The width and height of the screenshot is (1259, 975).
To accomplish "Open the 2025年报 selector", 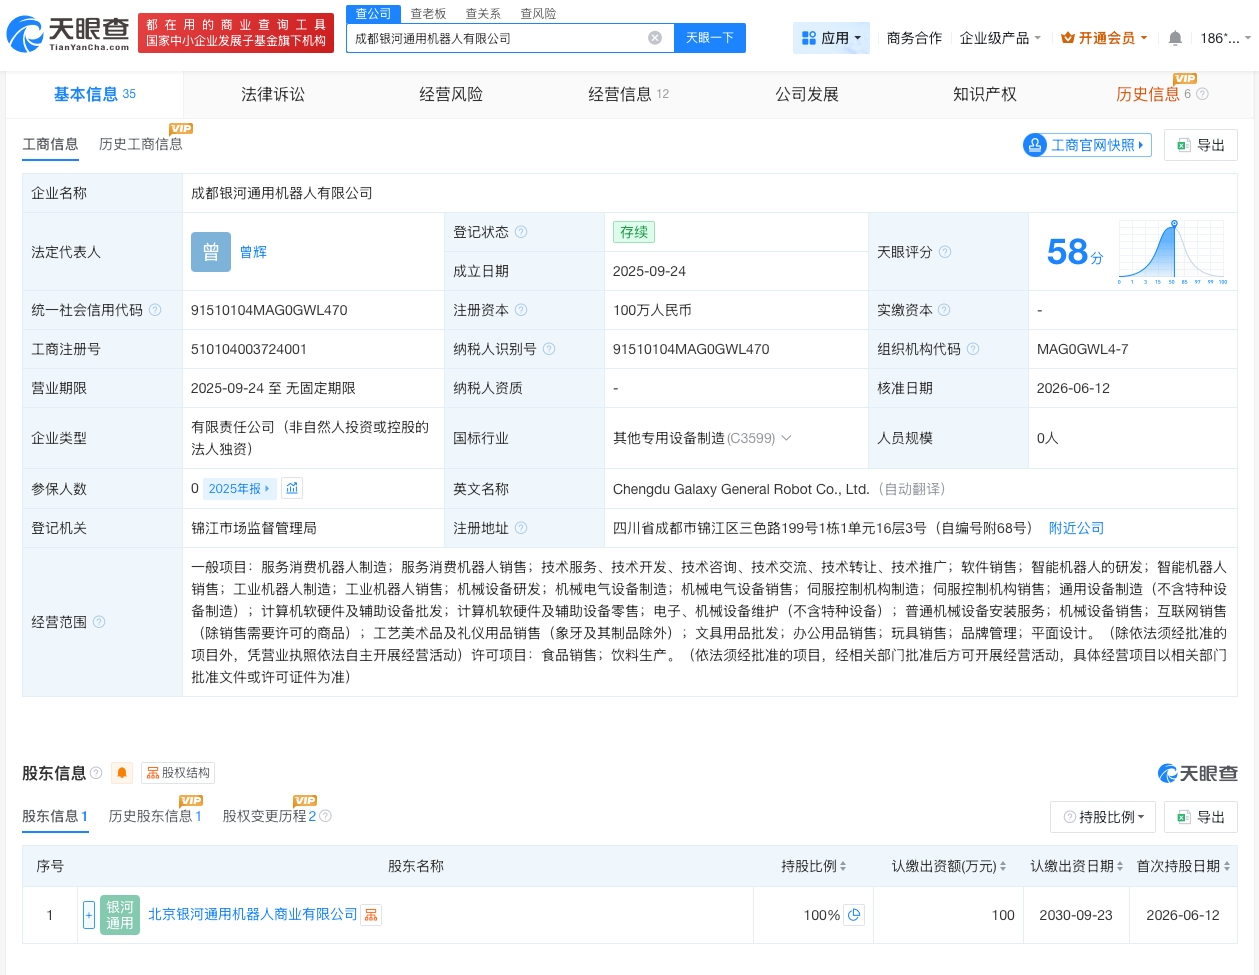I will (x=238, y=488).
